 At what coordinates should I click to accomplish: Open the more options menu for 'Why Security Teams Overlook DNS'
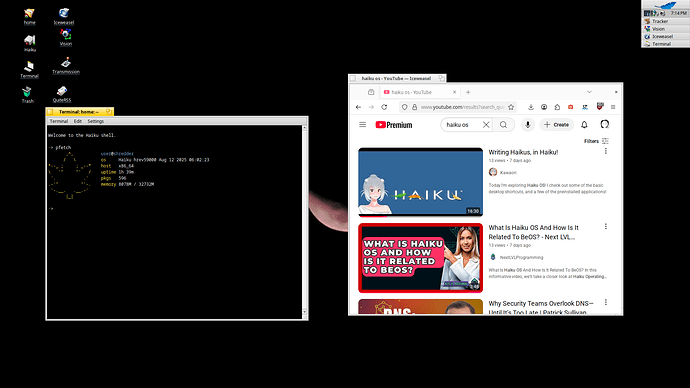(606, 302)
